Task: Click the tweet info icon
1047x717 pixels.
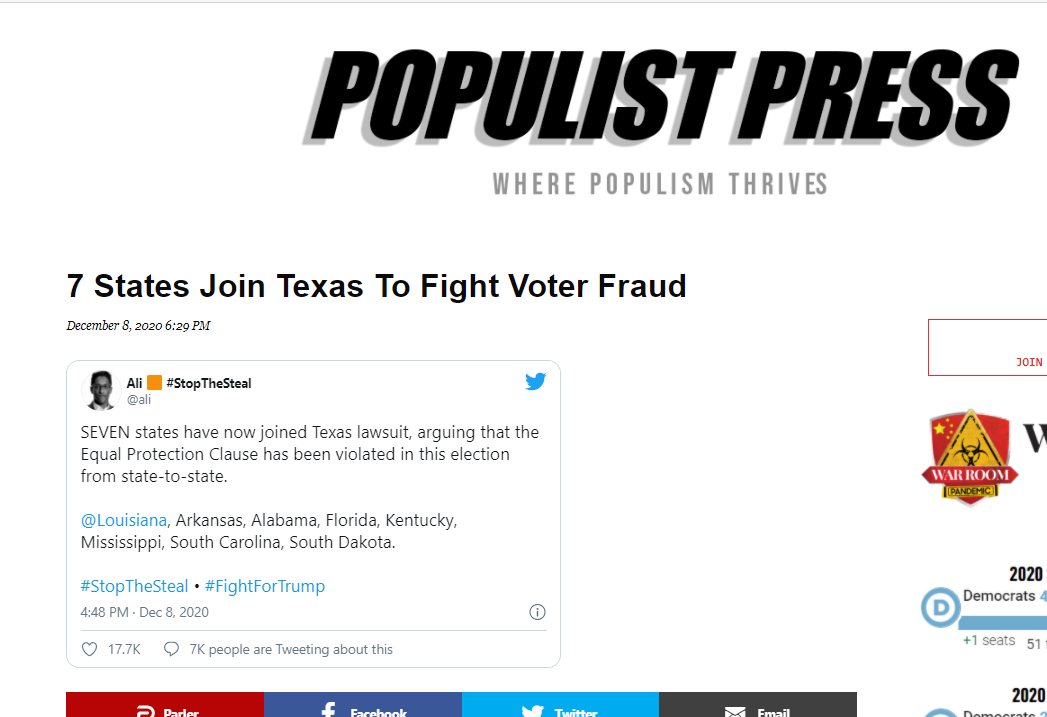Action: click(x=538, y=612)
